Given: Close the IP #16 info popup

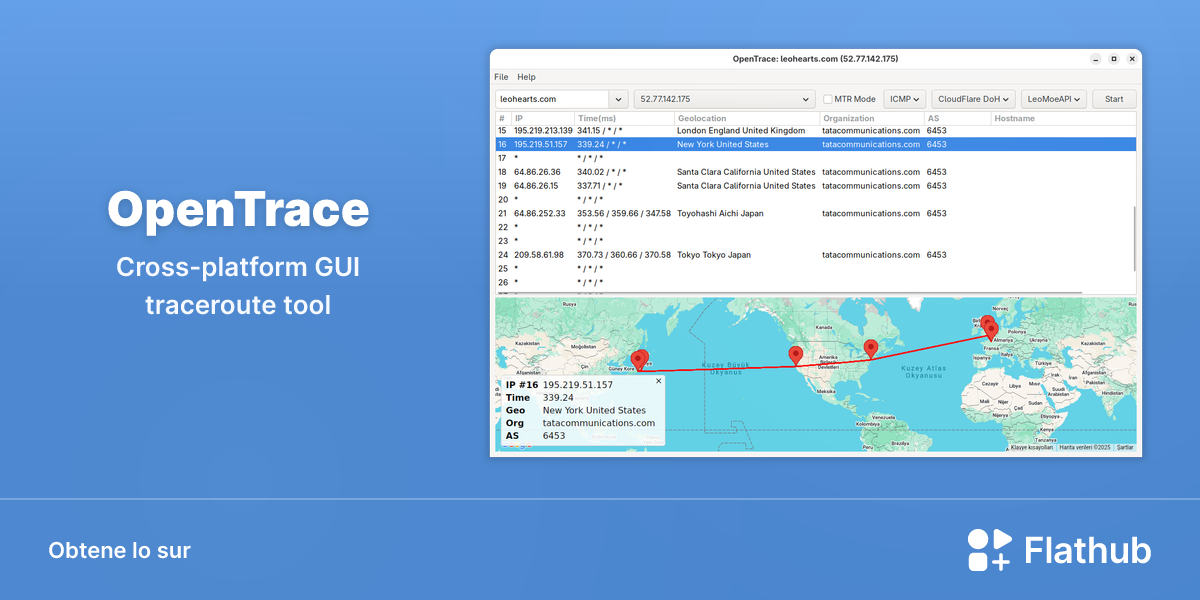Looking at the screenshot, I should click(x=658, y=381).
